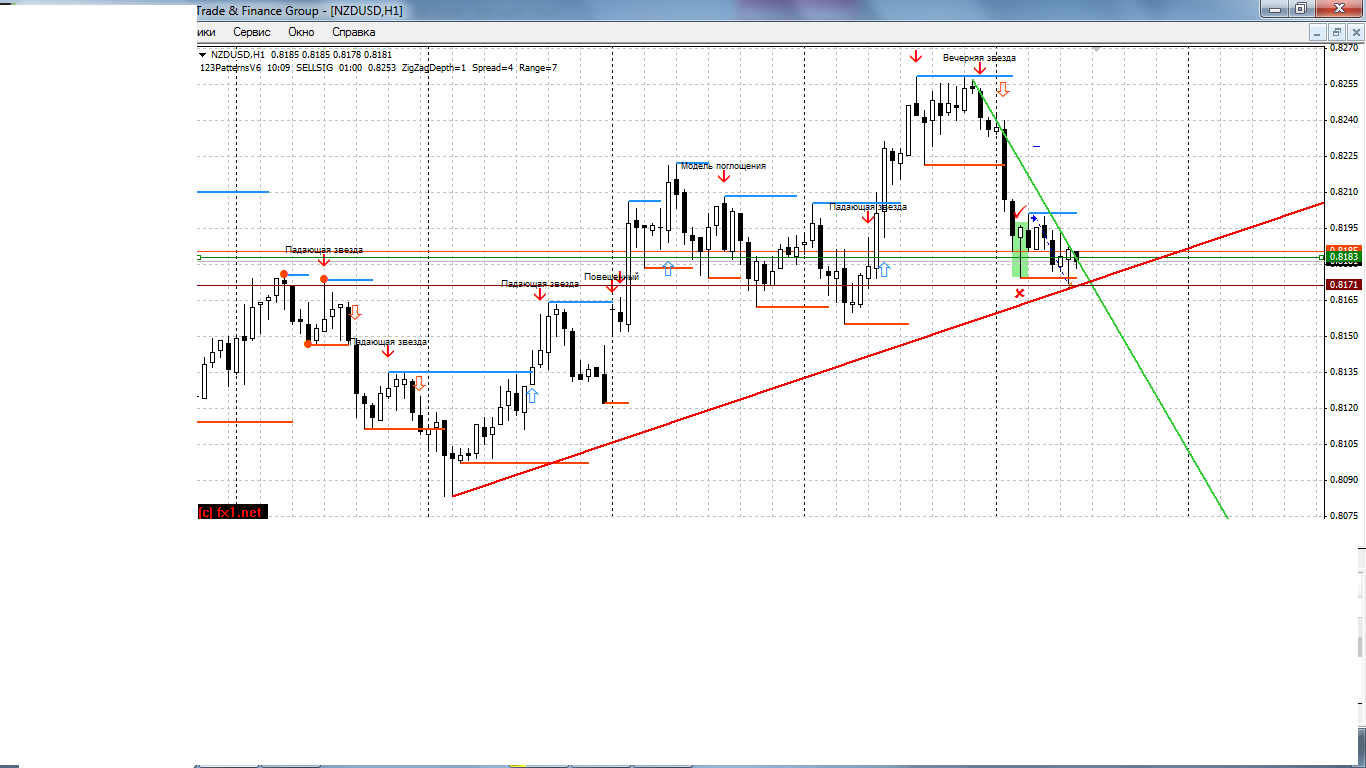1366x768 pixels.
Task: Click the gray chart shift triangle marker
Action: [1096, 48]
